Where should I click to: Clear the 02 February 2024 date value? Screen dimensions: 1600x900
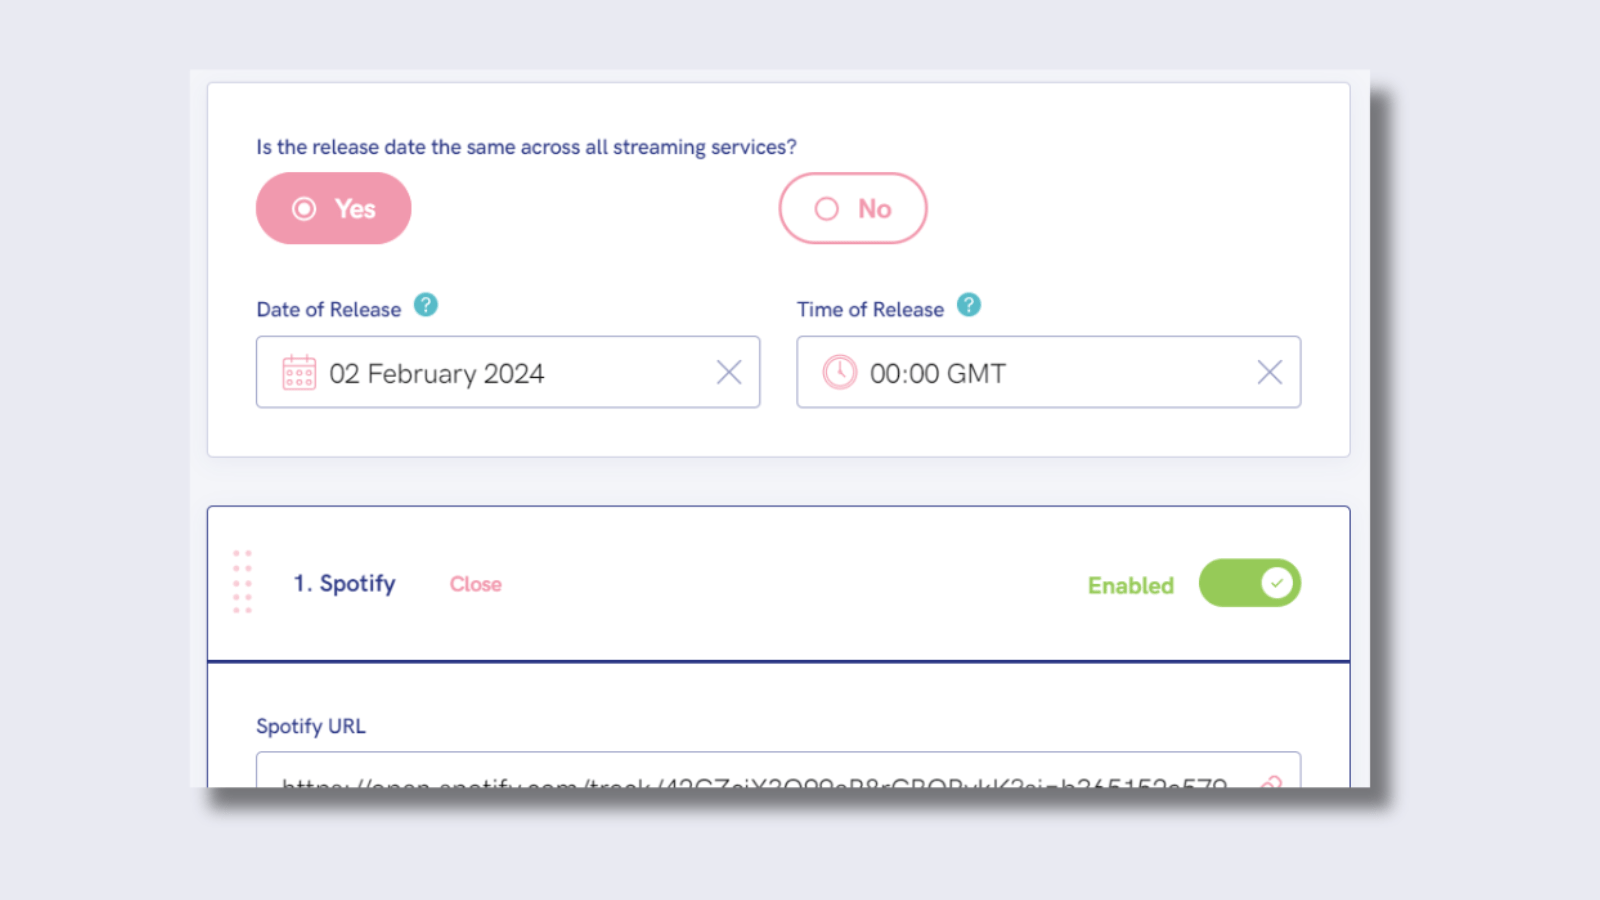coord(729,372)
